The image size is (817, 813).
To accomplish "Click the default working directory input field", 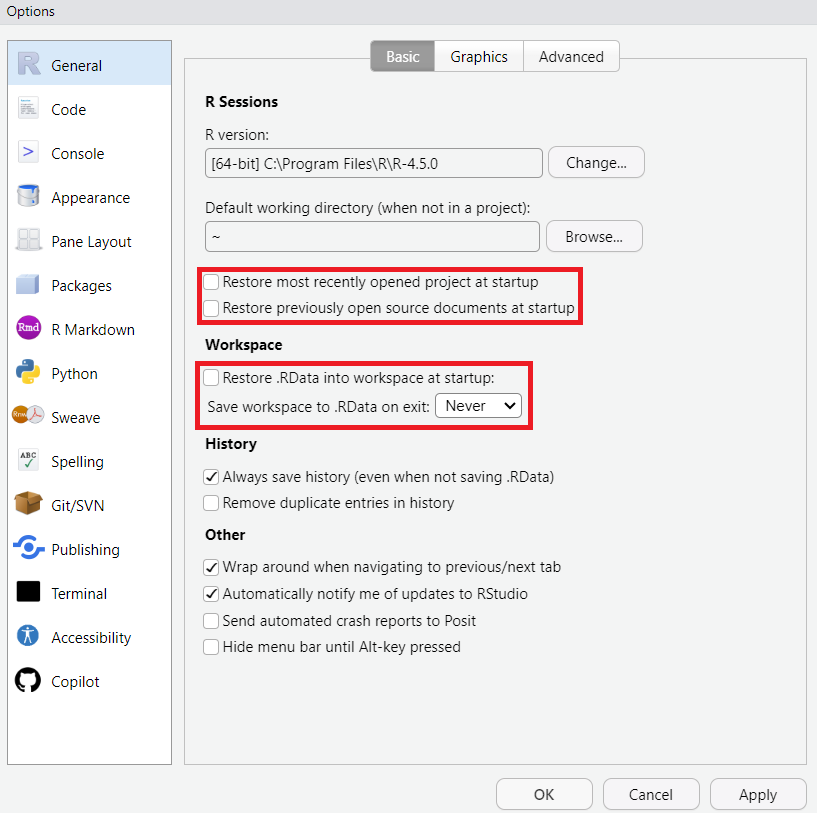I will pos(372,236).
